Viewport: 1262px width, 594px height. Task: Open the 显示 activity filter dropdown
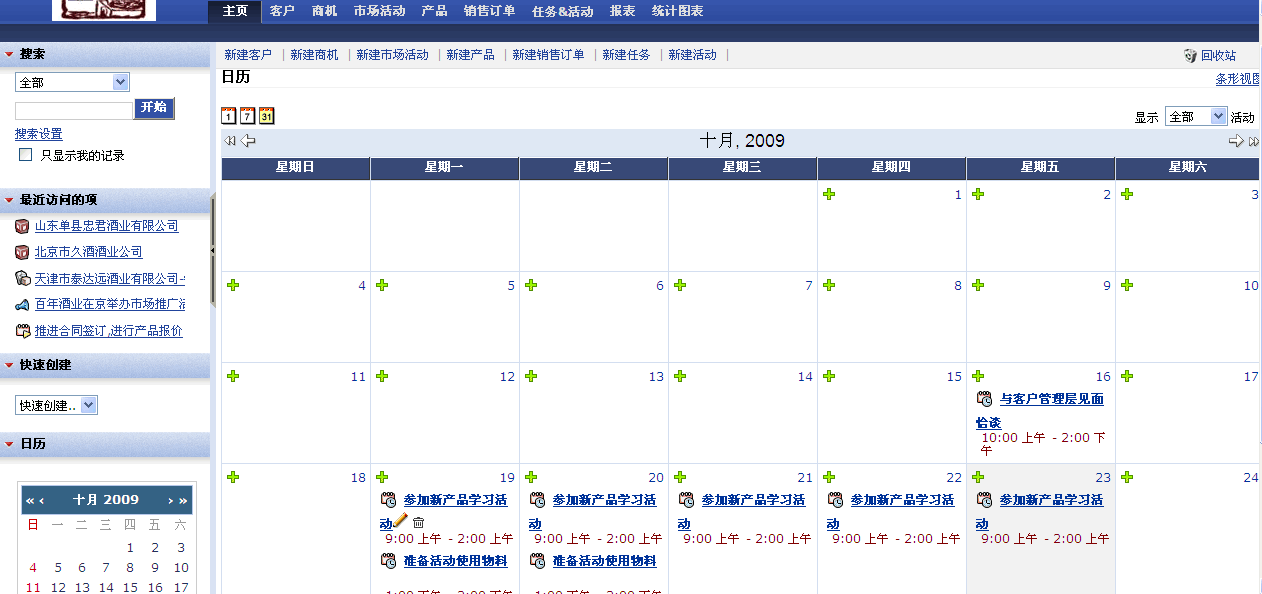coord(1195,117)
